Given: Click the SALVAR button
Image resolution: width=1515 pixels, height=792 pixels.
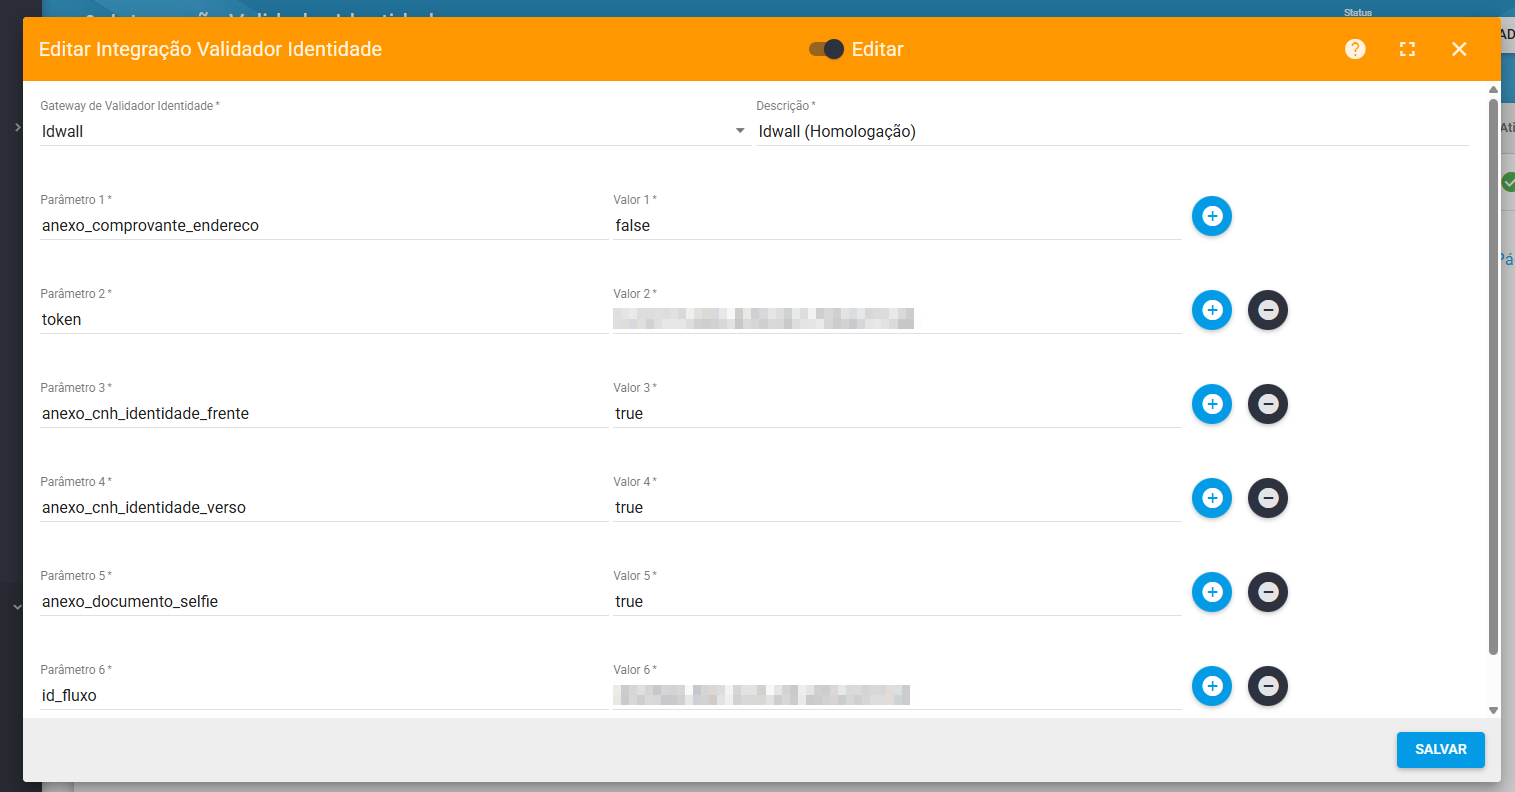Looking at the screenshot, I should tap(1441, 749).
